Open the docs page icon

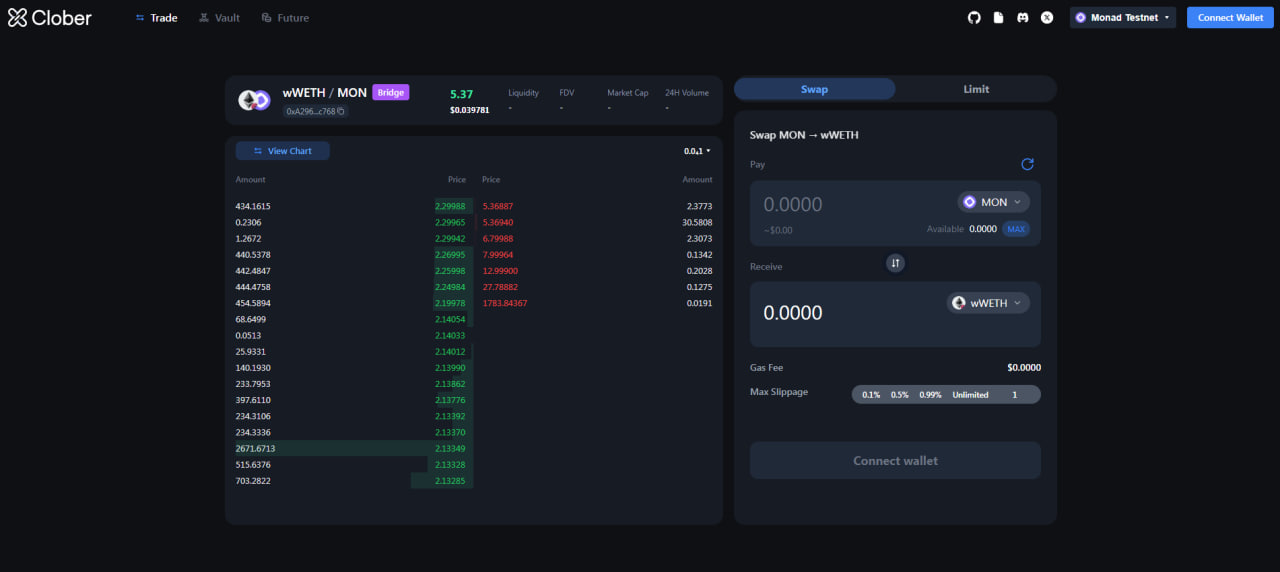pyautogui.click(x=998, y=18)
